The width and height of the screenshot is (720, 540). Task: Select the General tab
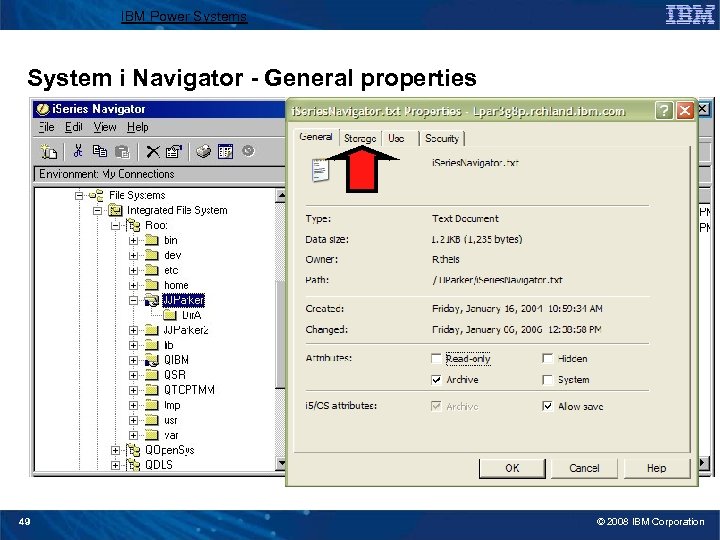tap(315, 137)
